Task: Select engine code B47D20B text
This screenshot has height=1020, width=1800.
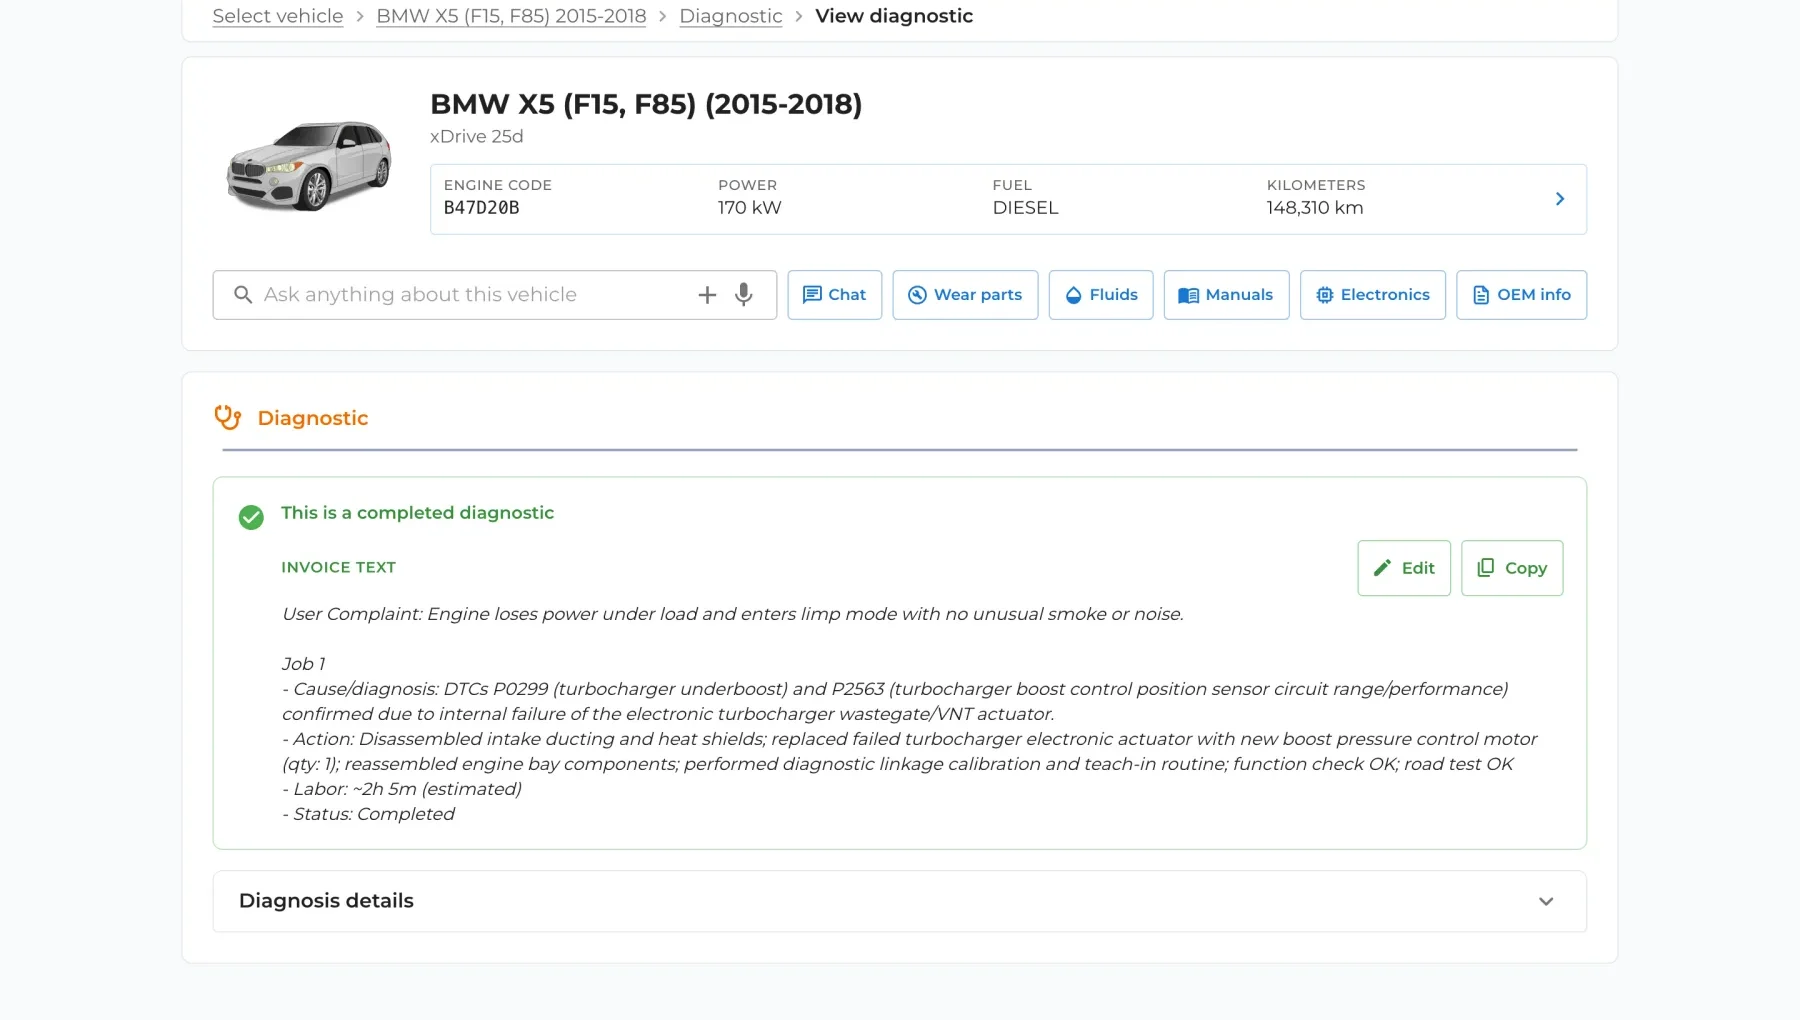Action: coord(482,208)
